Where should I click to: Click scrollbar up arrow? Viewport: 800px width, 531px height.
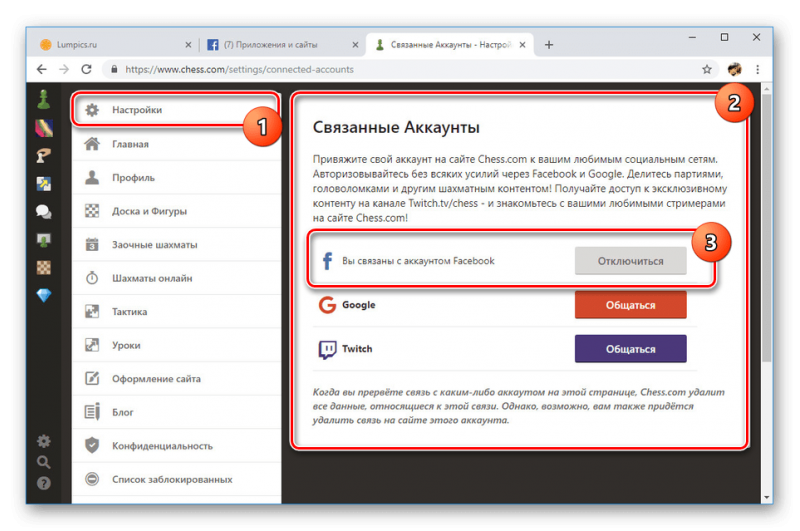click(766, 89)
